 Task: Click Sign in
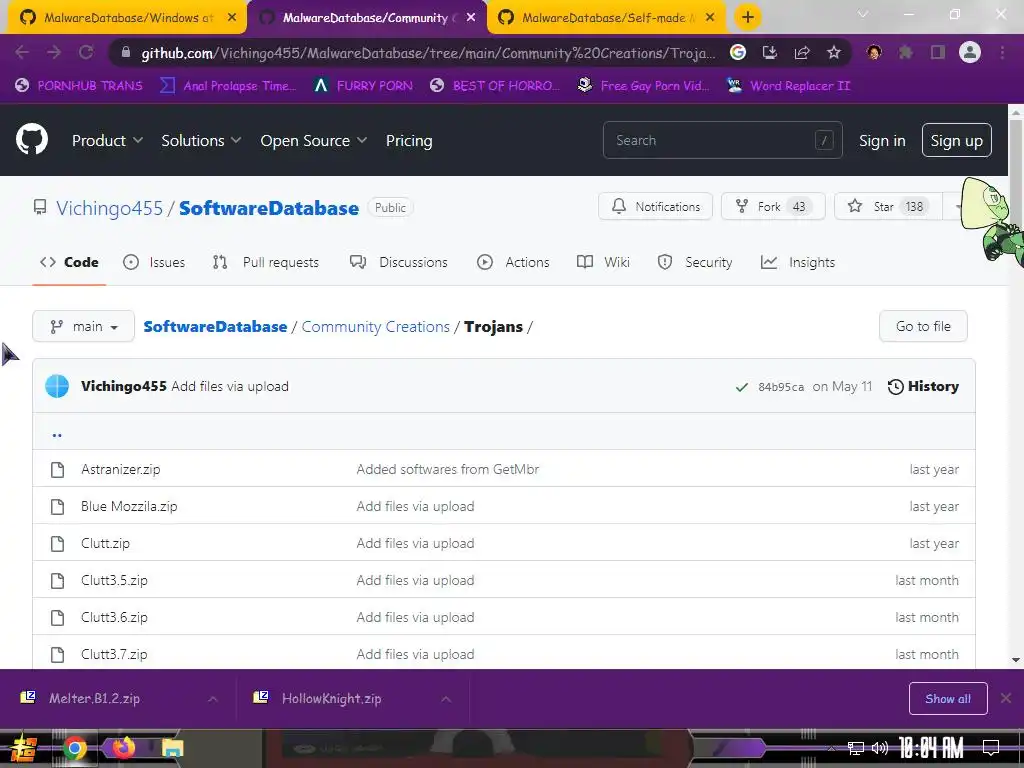882,140
